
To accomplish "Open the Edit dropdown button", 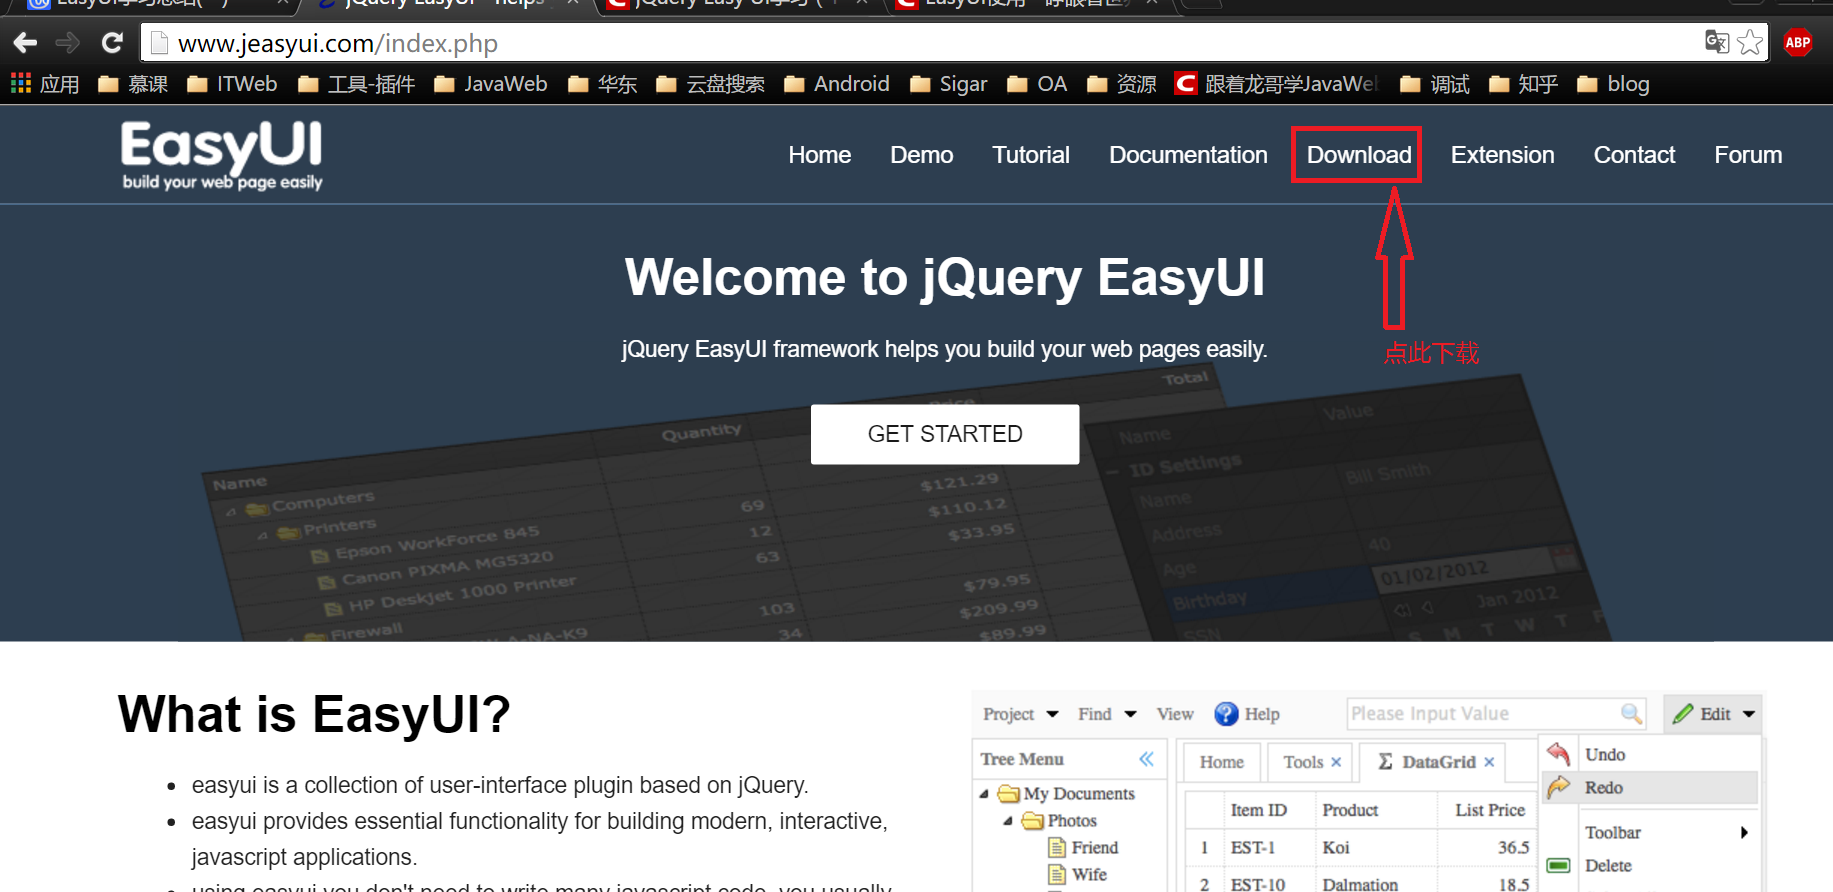I will click(x=1713, y=714).
